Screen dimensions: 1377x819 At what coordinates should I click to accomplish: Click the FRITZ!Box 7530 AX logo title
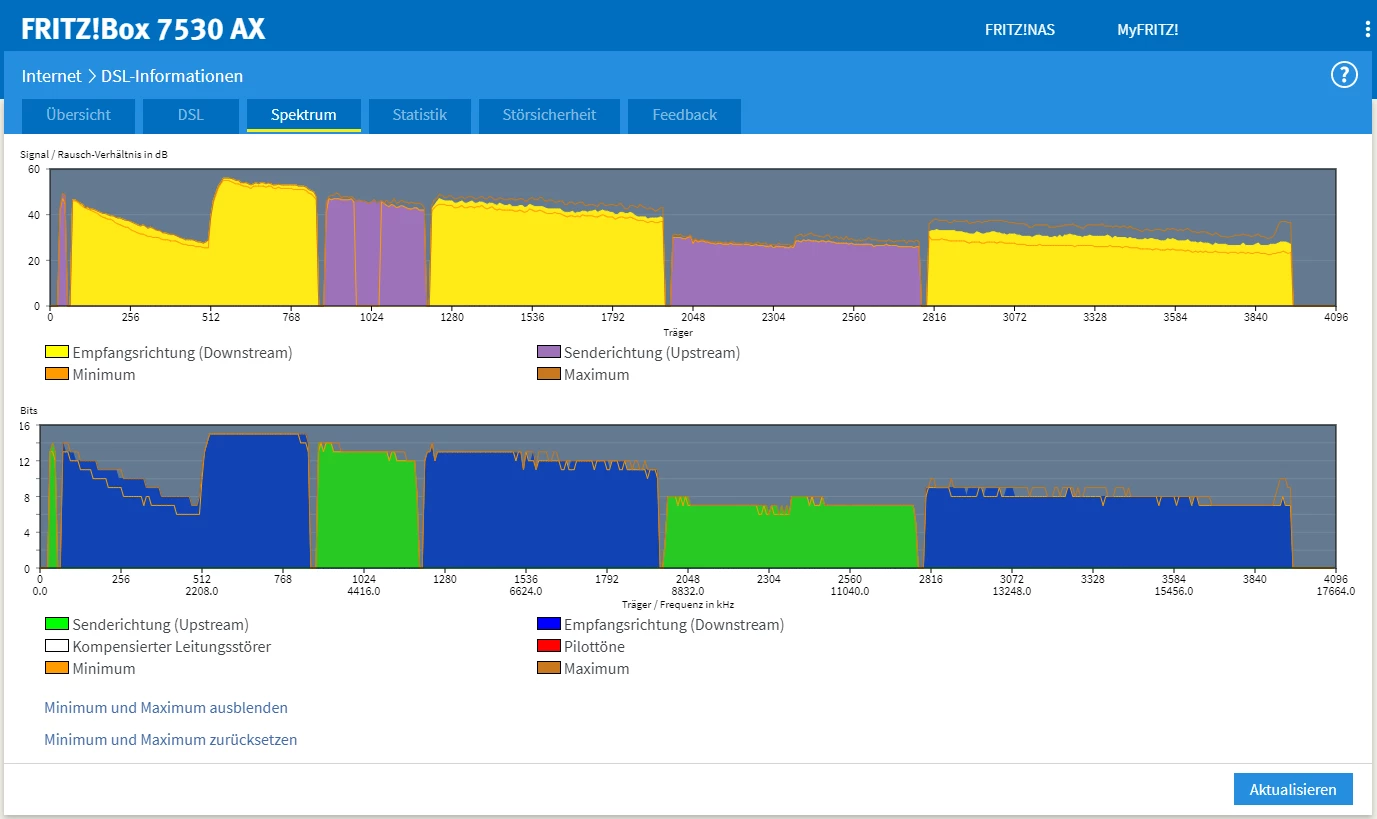pos(143,29)
